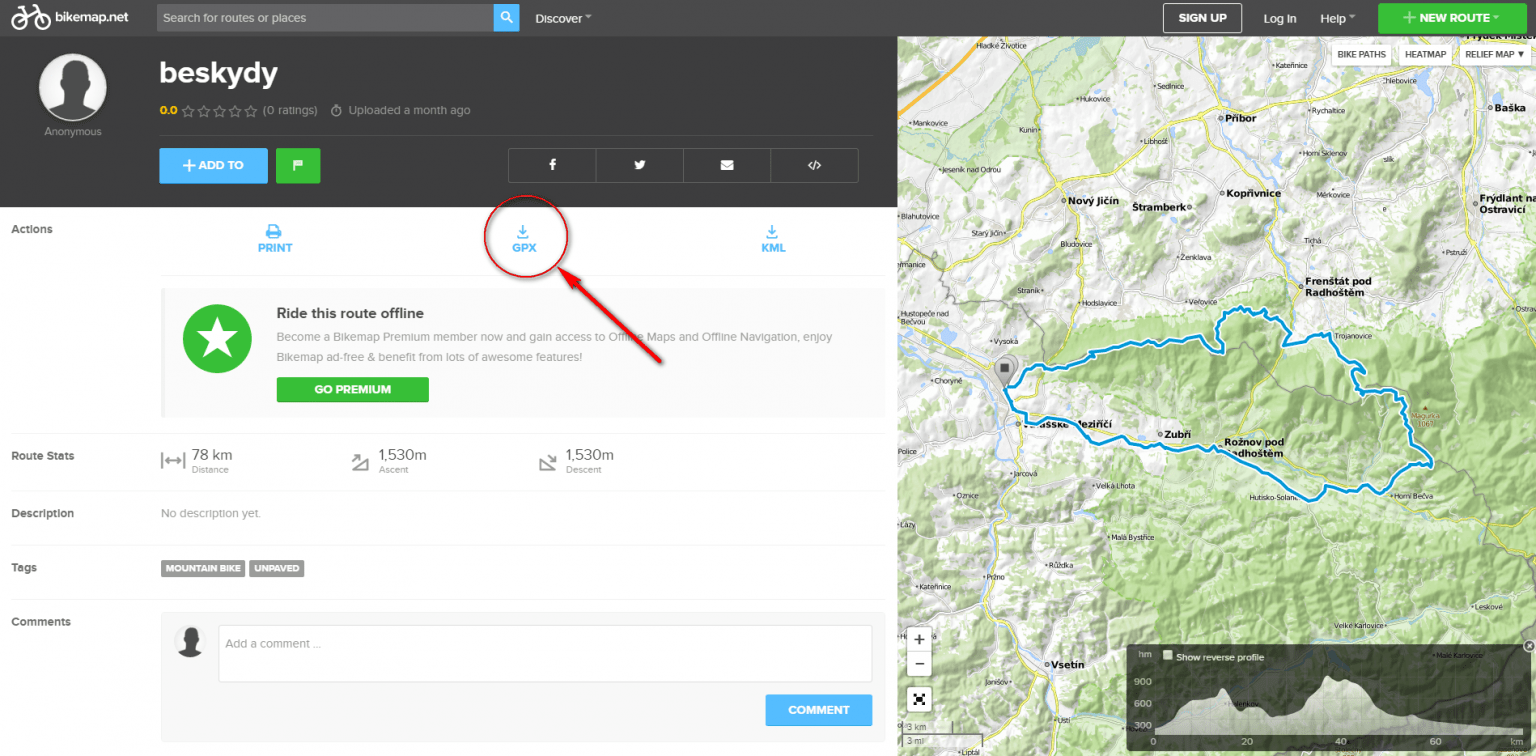Open the NEW ROUTE dropdown
The width and height of the screenshot is (1536, 756).
[1451, 18]
